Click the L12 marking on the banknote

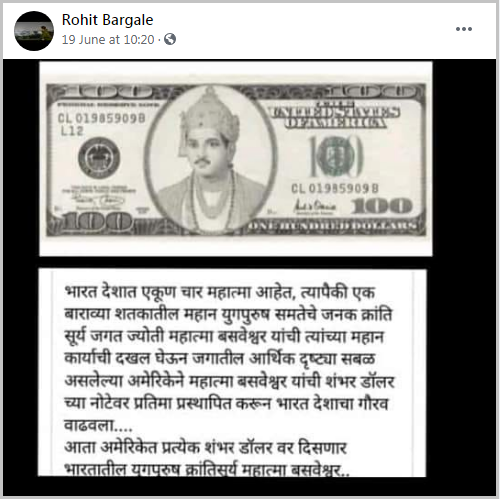pyautogui.click(x=72, y=131)
